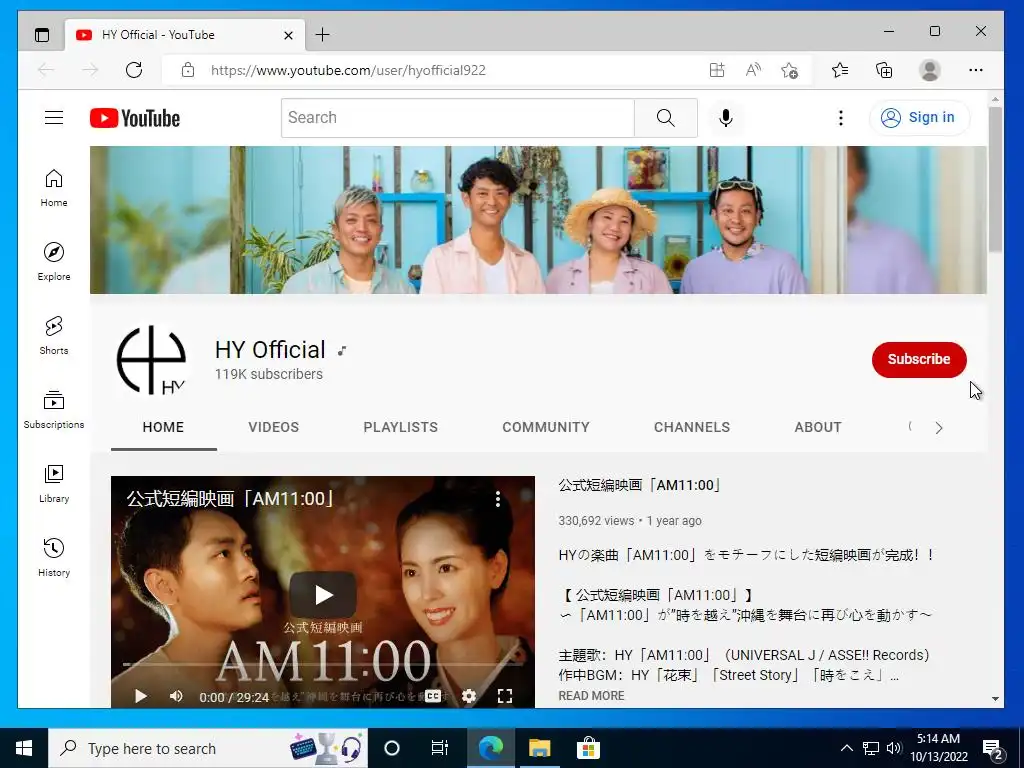View site information lock icon

tap(188, 70)
